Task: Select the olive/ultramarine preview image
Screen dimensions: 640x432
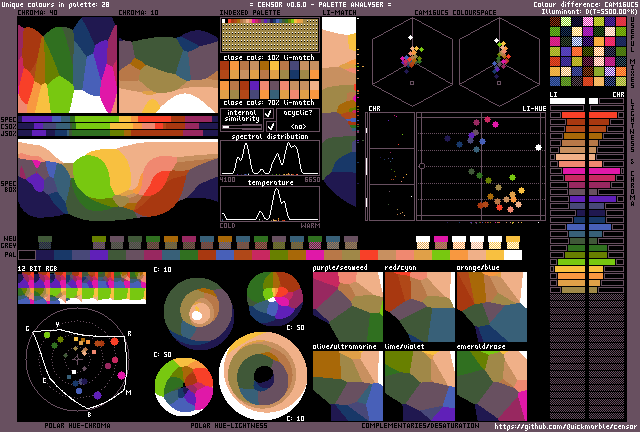Action: pyautogui.click(x=346, y=386)
